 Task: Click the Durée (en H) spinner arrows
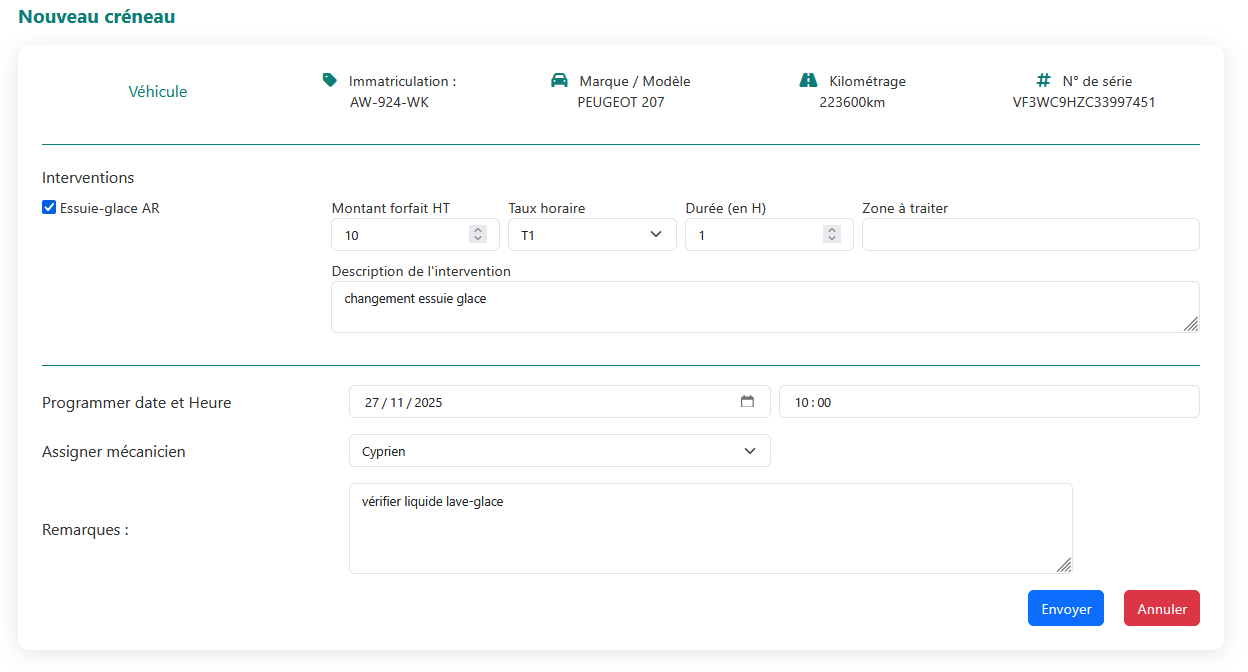pyautogui.click(x=832, y=234)
